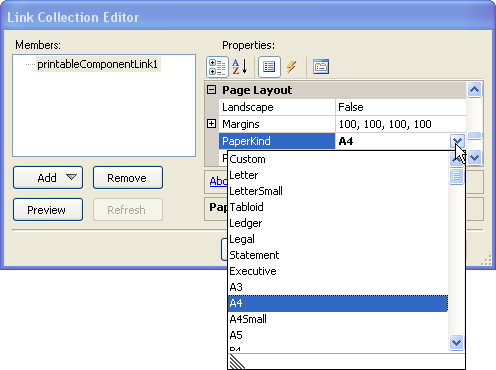Click the PaperKind value A4 field
The height and width of the screenshot is (370, 496).
393,141
